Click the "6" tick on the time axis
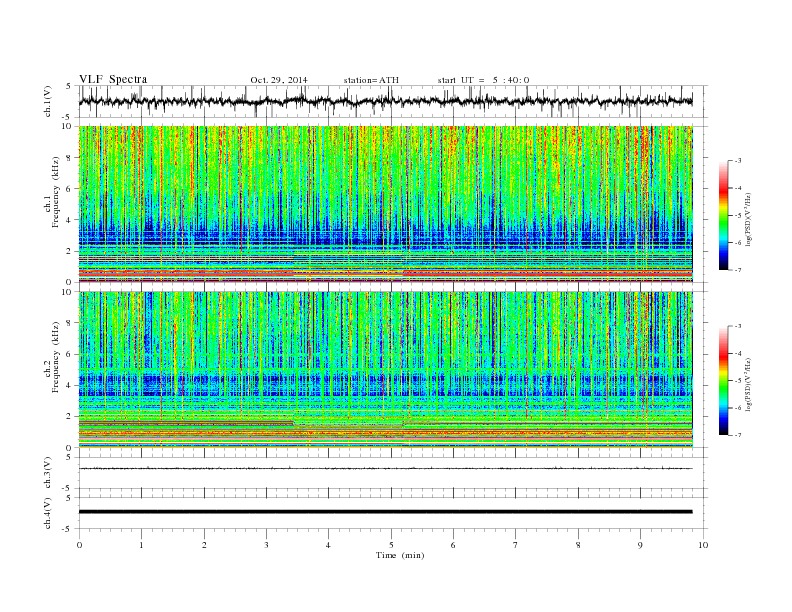The image size is (792, 612). (x=453, y=545)
